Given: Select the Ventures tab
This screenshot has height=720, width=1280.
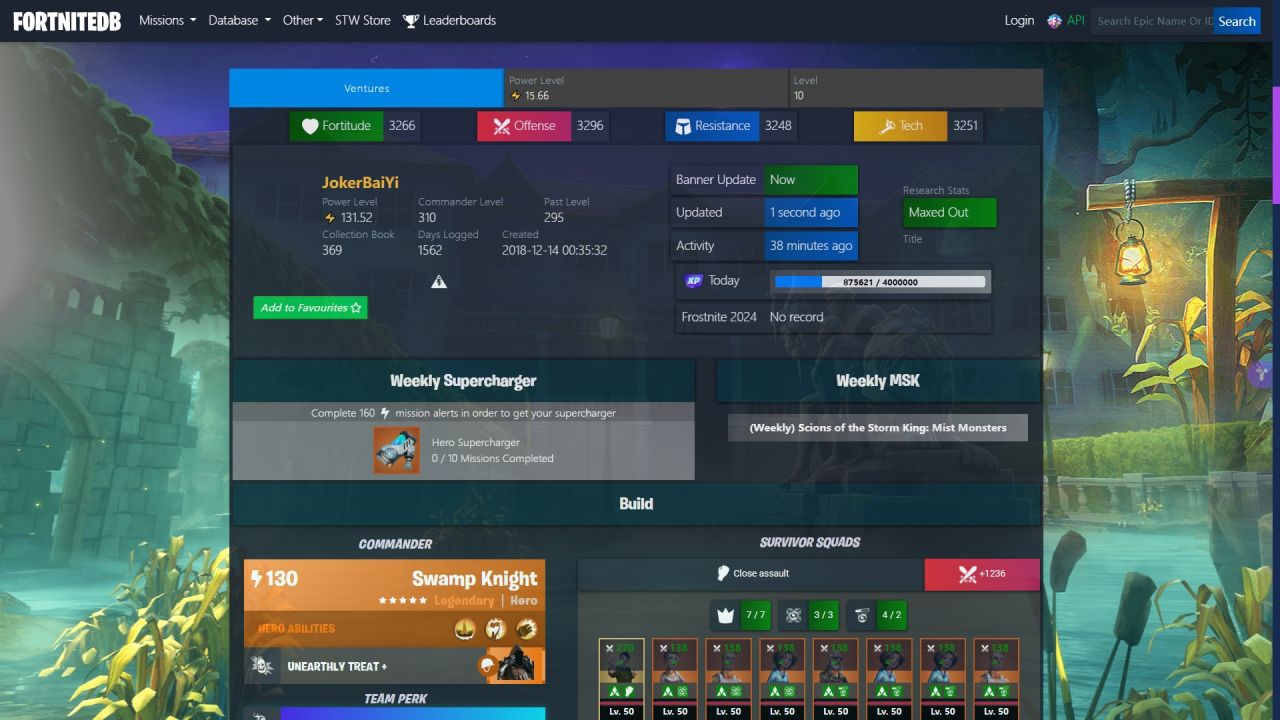Looking at the screenshot, I should point(367,88).
